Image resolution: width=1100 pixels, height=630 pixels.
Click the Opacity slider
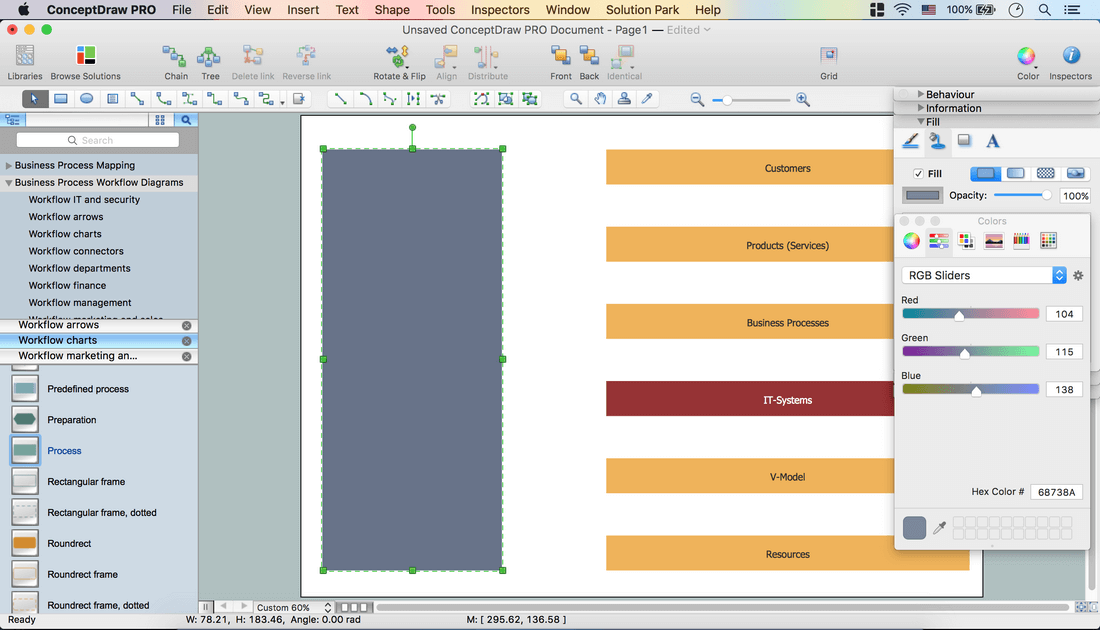[1020, 196]
